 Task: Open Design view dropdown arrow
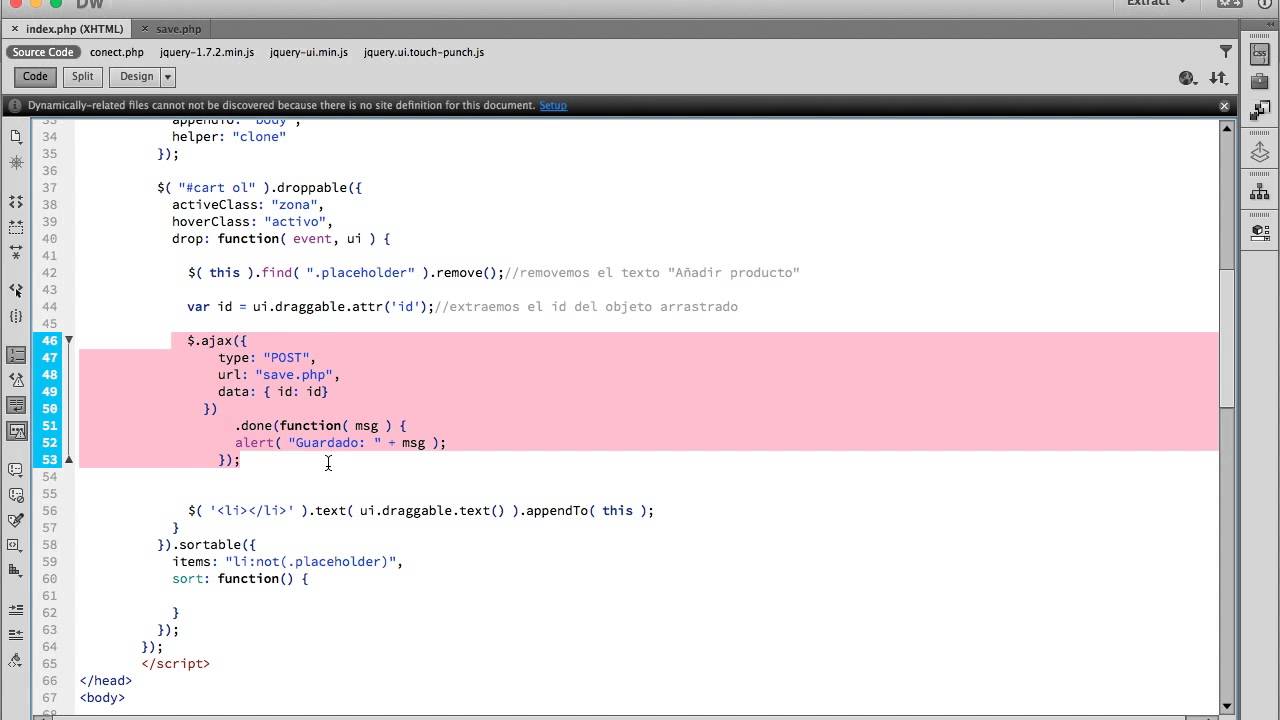[x=168, y=77]
